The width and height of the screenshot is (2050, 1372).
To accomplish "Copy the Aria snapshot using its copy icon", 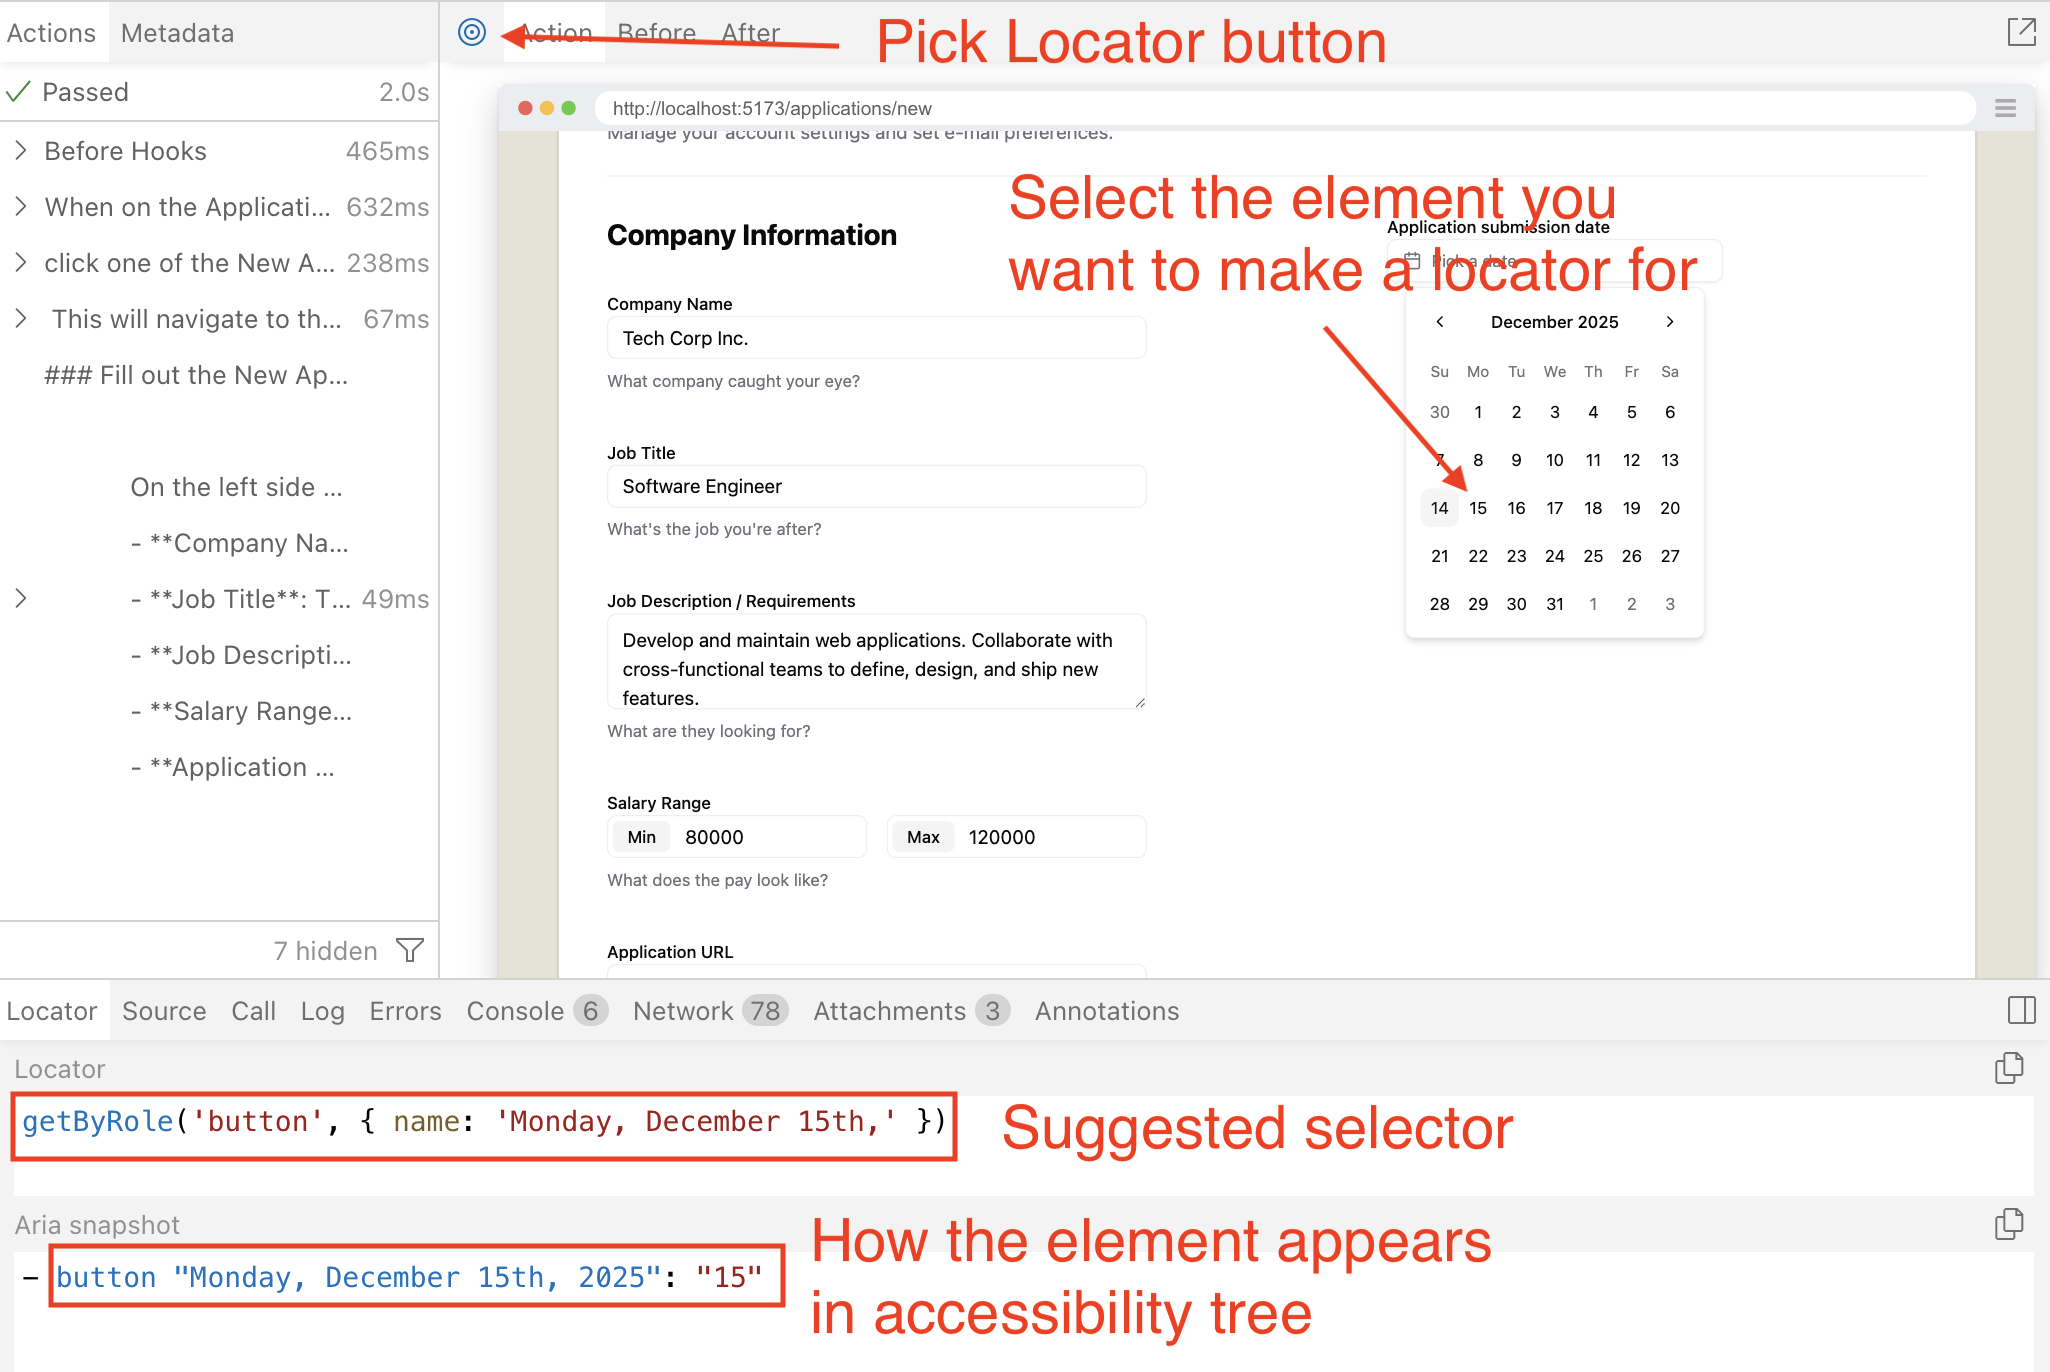I will (x=2009, y=1223).
